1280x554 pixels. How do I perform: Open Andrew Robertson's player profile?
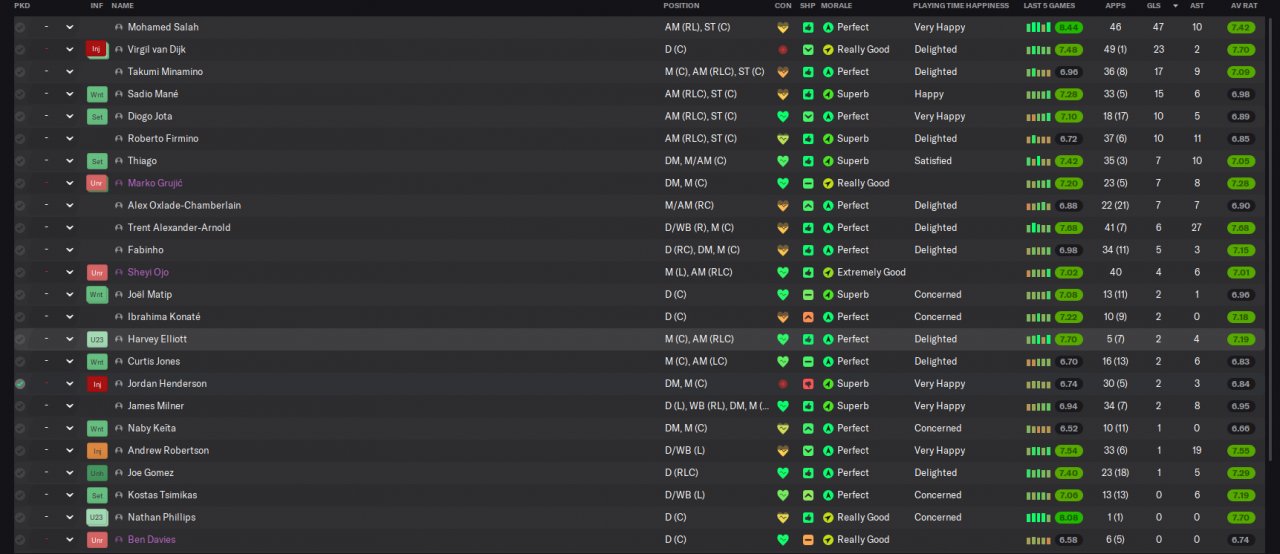click(168, 450)
